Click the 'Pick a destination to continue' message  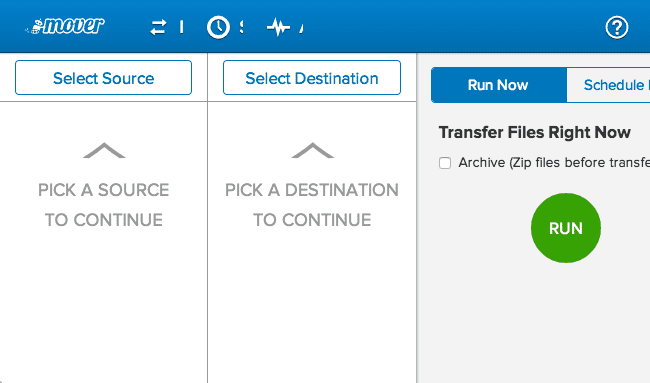[312, 205]
